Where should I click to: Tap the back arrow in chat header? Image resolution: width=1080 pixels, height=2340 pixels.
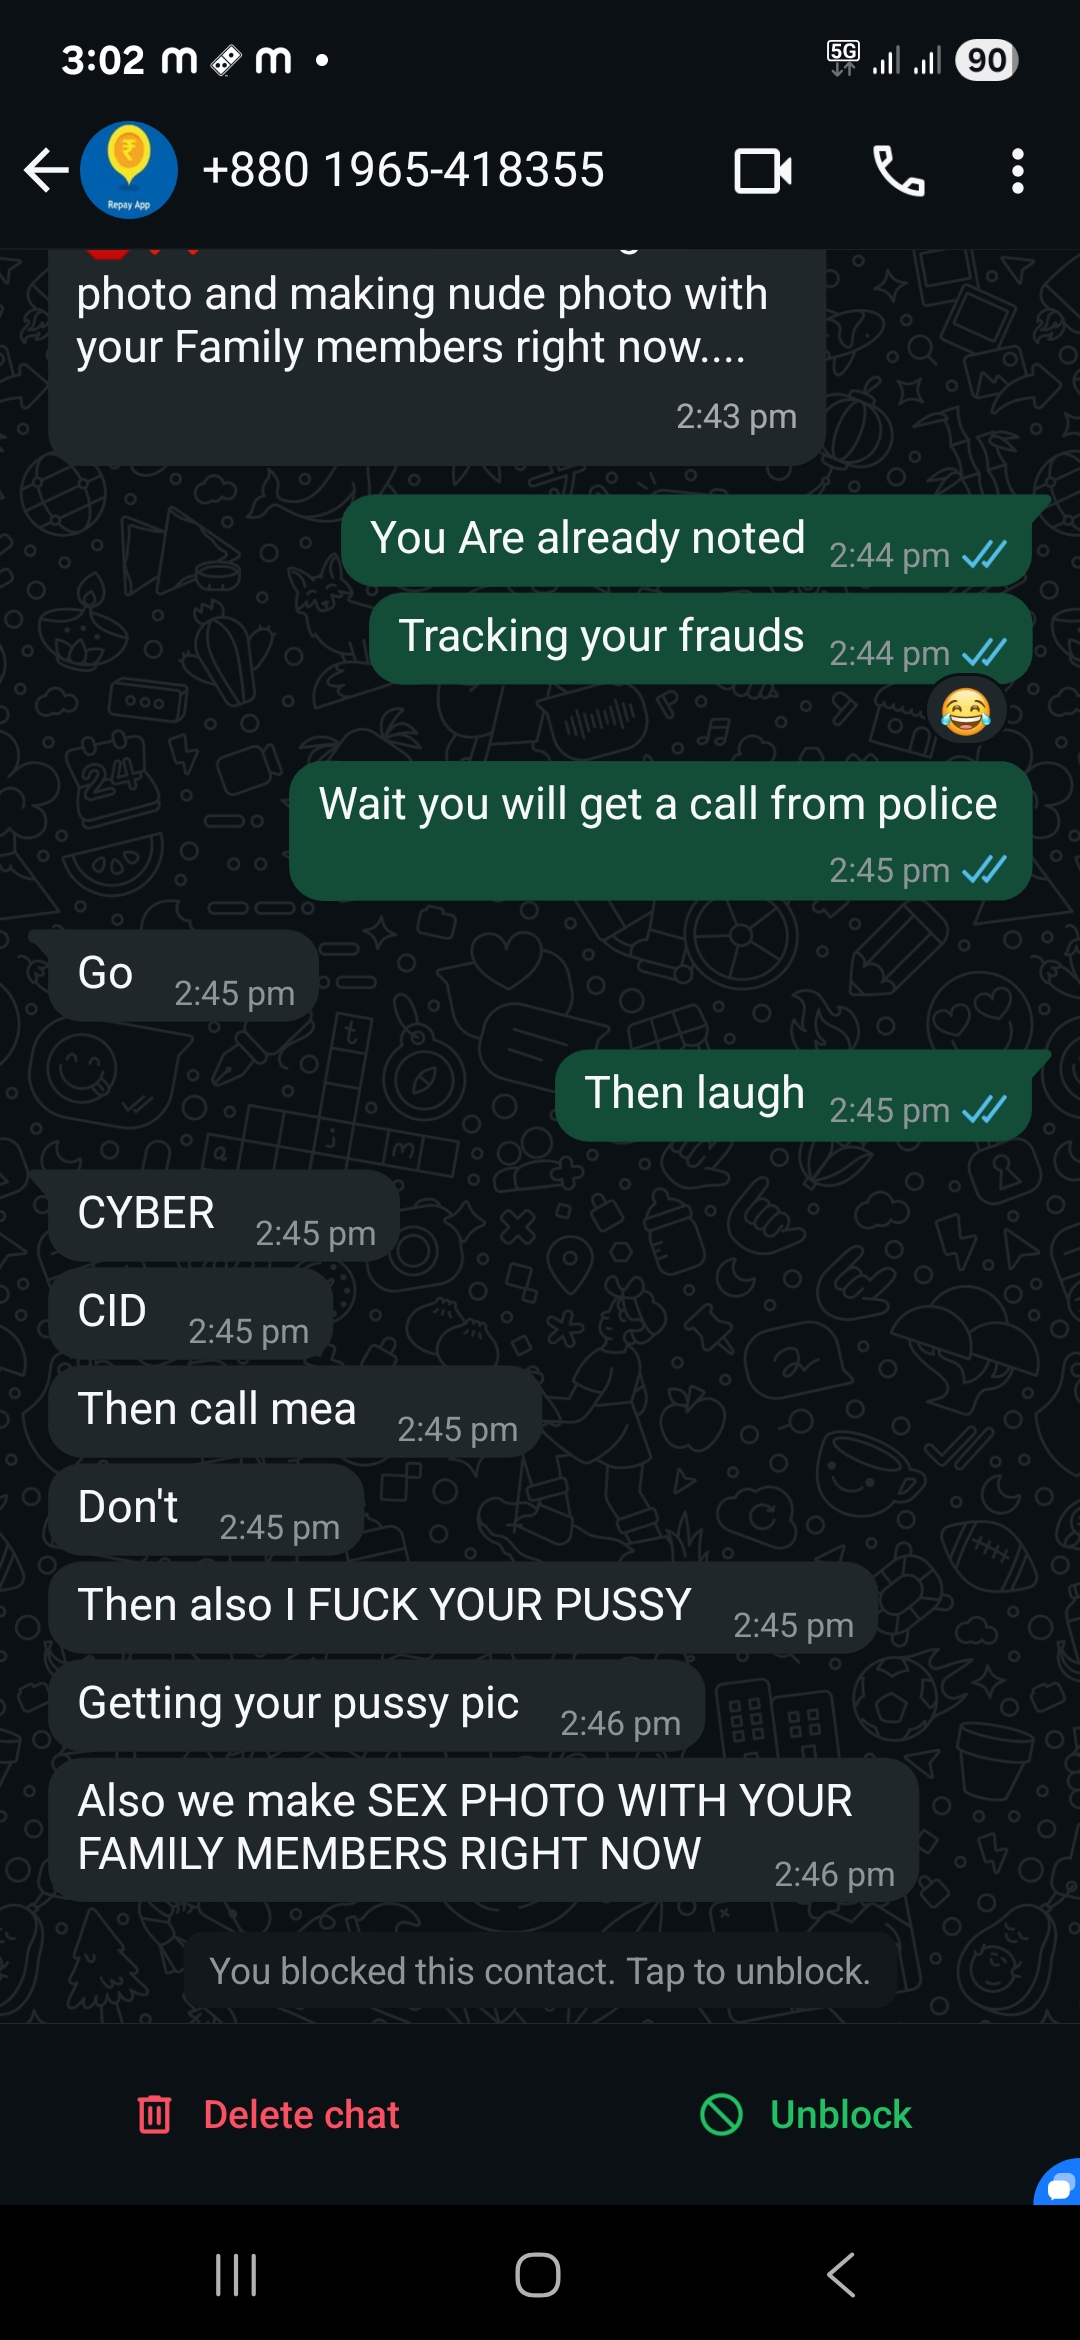coord(46,171)
